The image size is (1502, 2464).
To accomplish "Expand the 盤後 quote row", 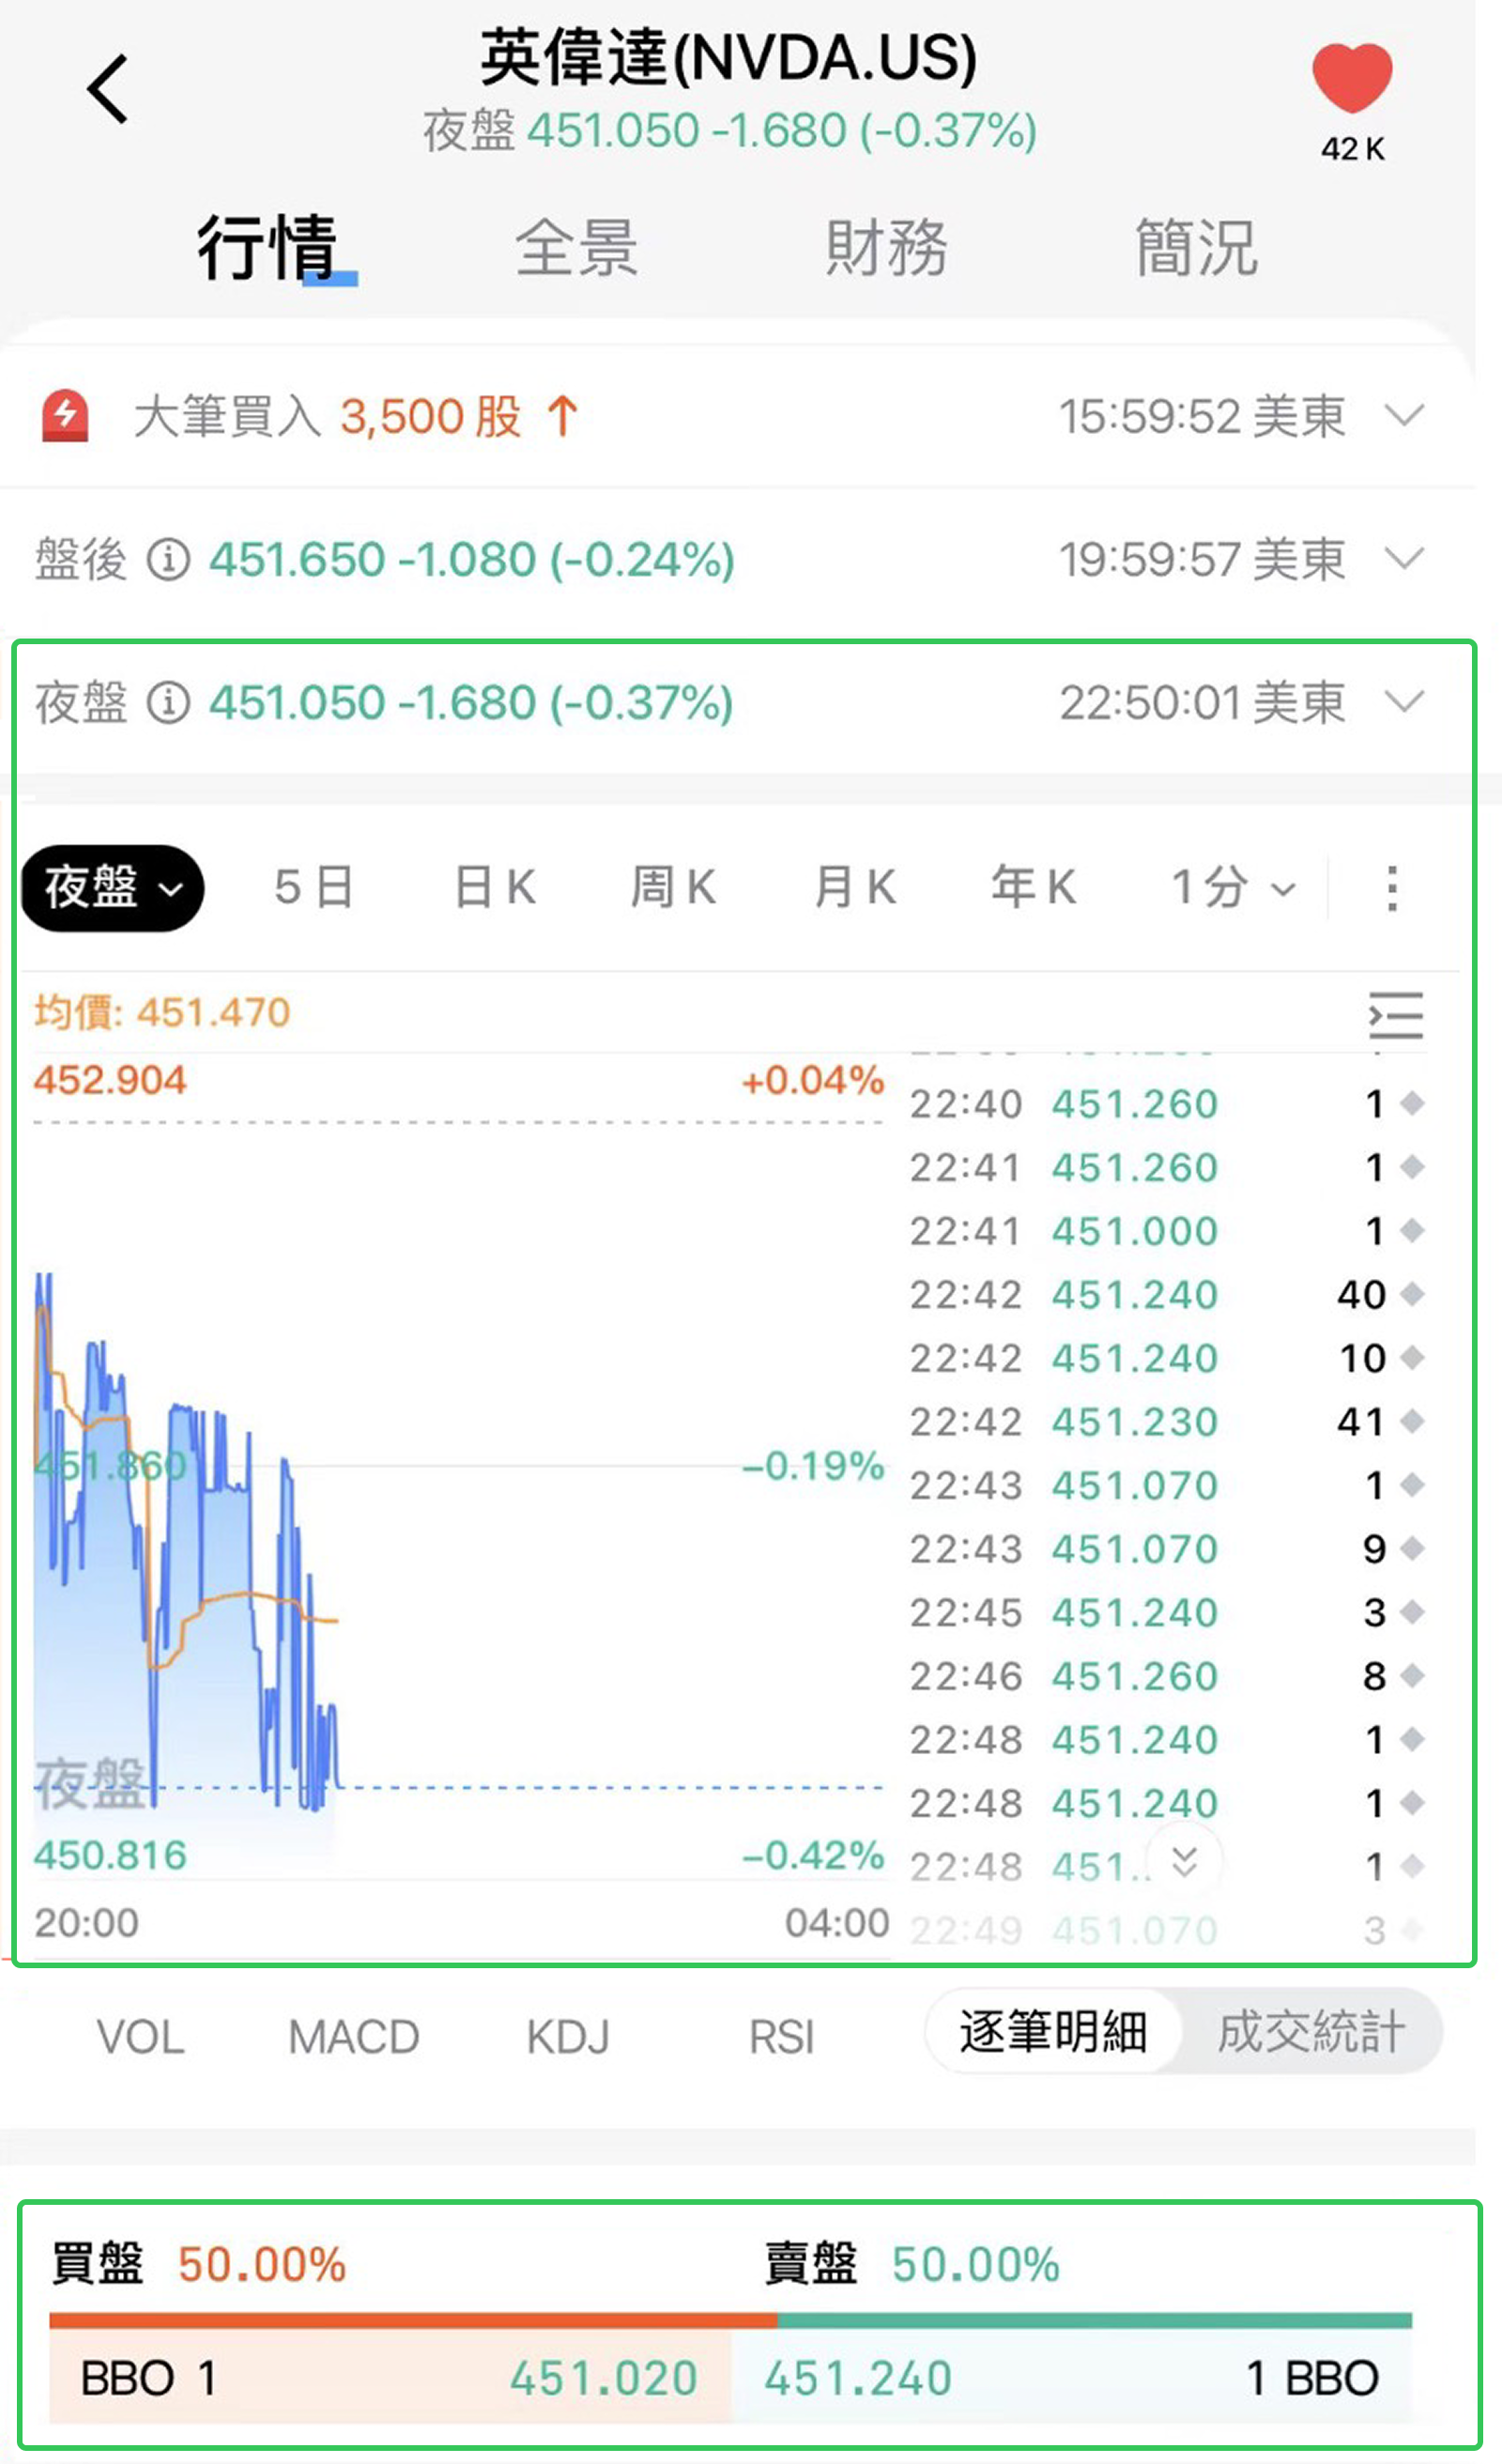I will pyautogui.click(x=1404, y=559).
